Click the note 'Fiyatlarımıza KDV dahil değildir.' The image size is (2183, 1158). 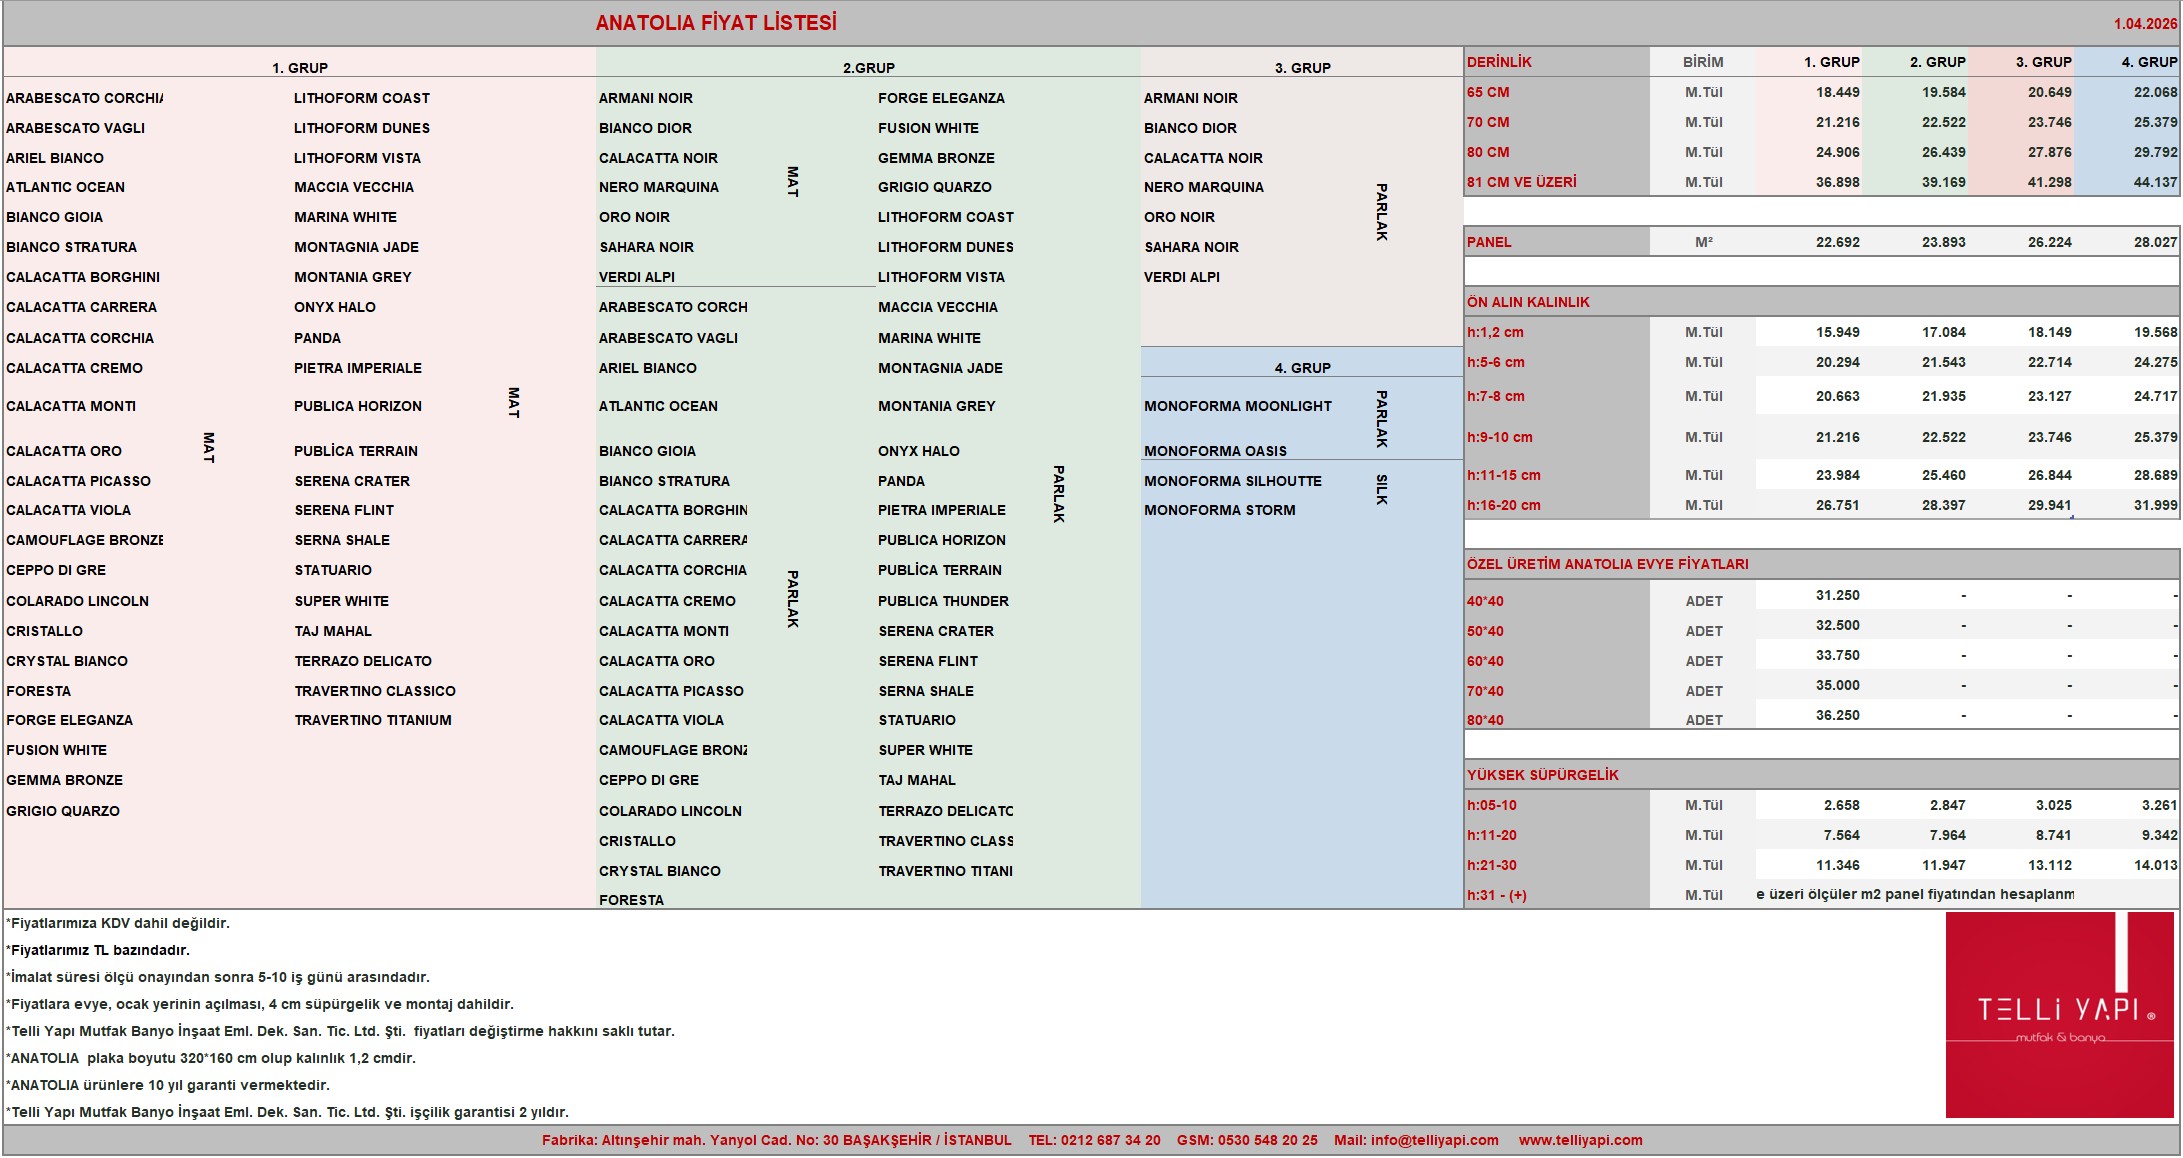118,923
